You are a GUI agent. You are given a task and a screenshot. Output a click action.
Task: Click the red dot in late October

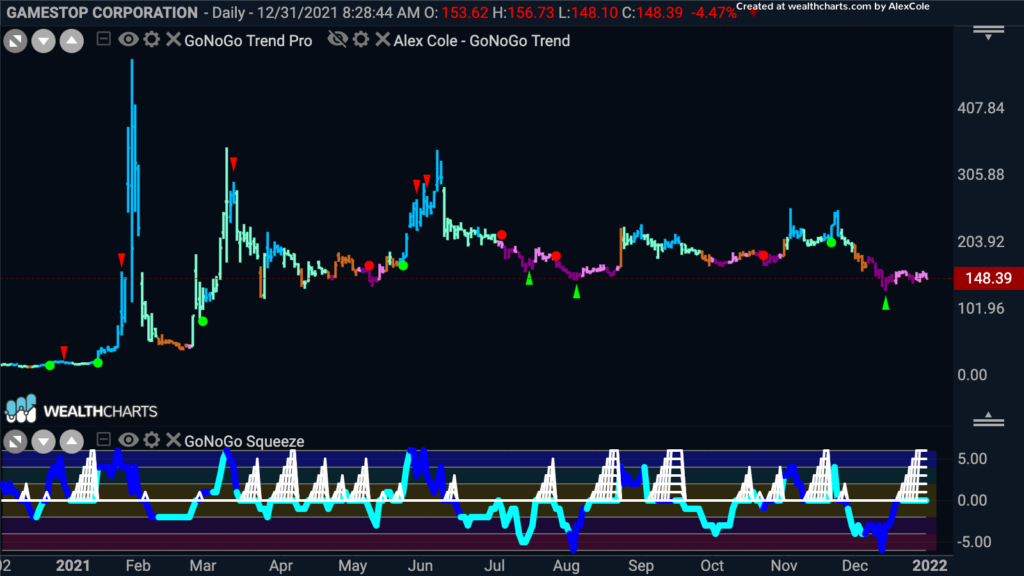763,255
